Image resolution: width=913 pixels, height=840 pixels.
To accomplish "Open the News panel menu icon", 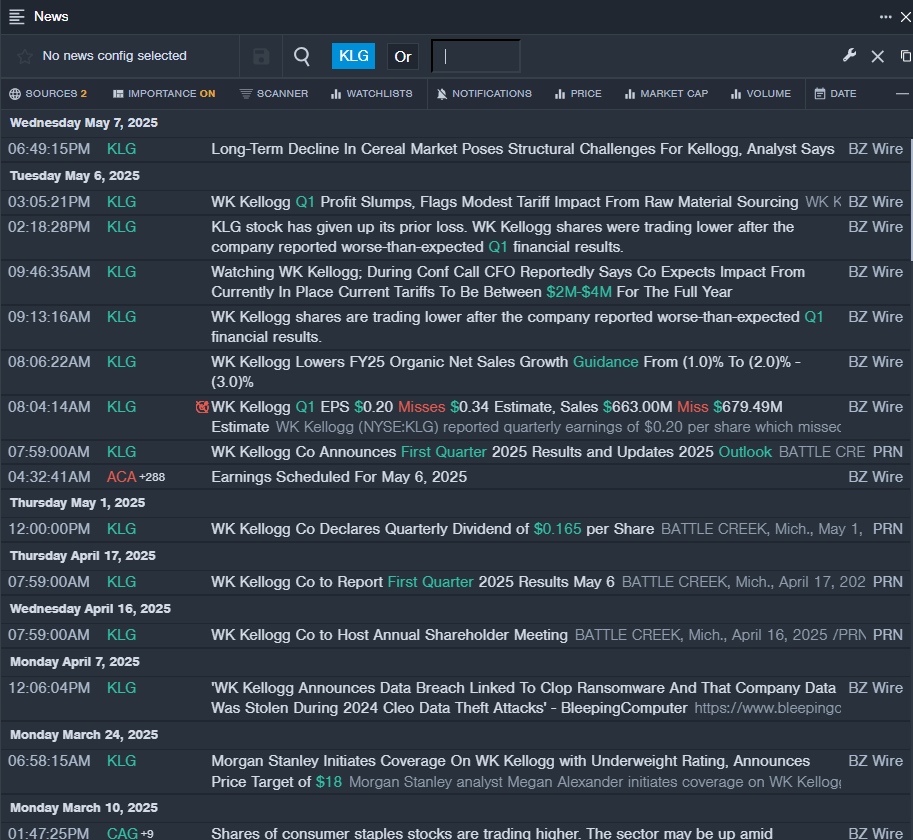I will (x=17, y=17).
